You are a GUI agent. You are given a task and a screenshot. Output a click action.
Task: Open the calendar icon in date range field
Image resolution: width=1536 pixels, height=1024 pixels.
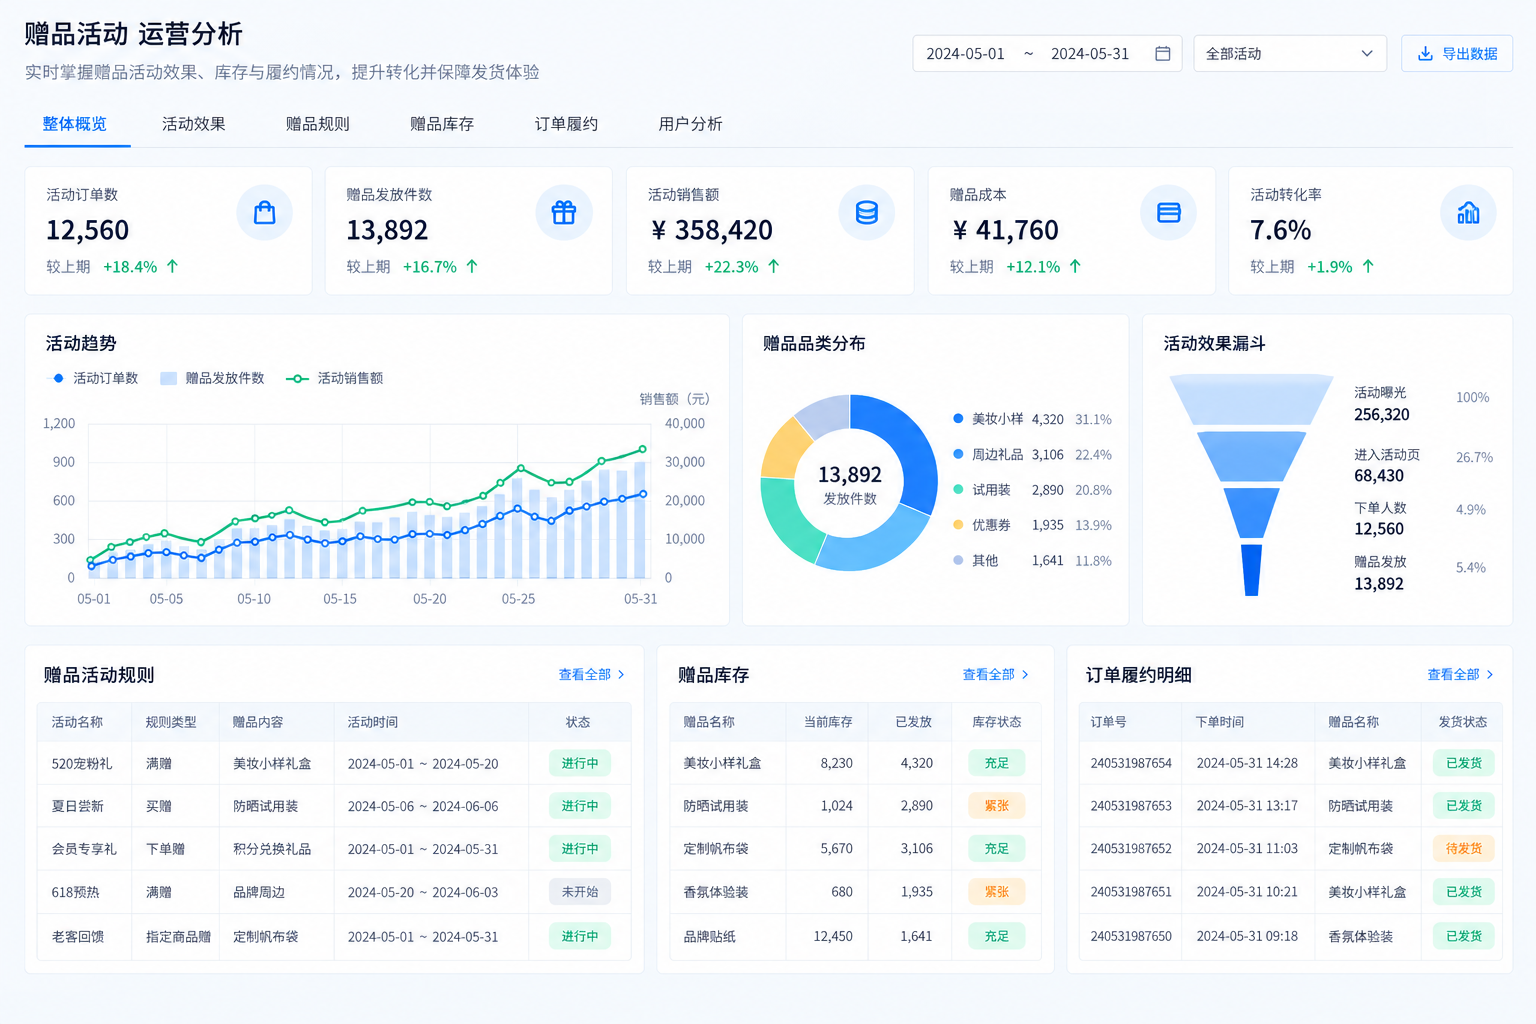[x=1162, y=54]
